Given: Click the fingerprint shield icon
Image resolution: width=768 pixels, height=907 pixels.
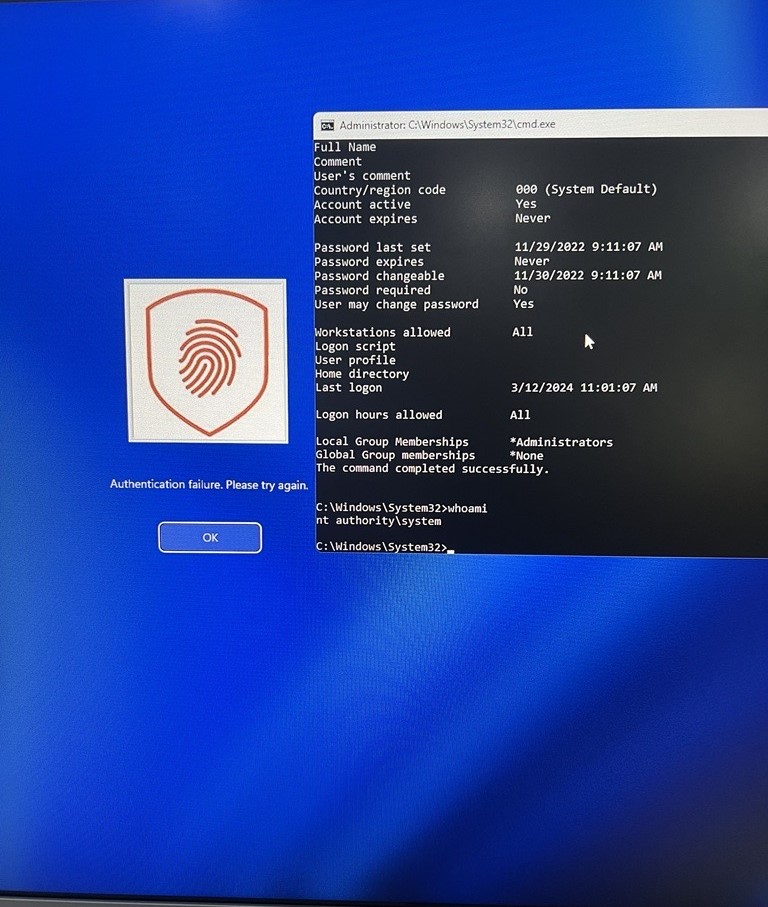Looking at the screenshot, I should (206, 360).
